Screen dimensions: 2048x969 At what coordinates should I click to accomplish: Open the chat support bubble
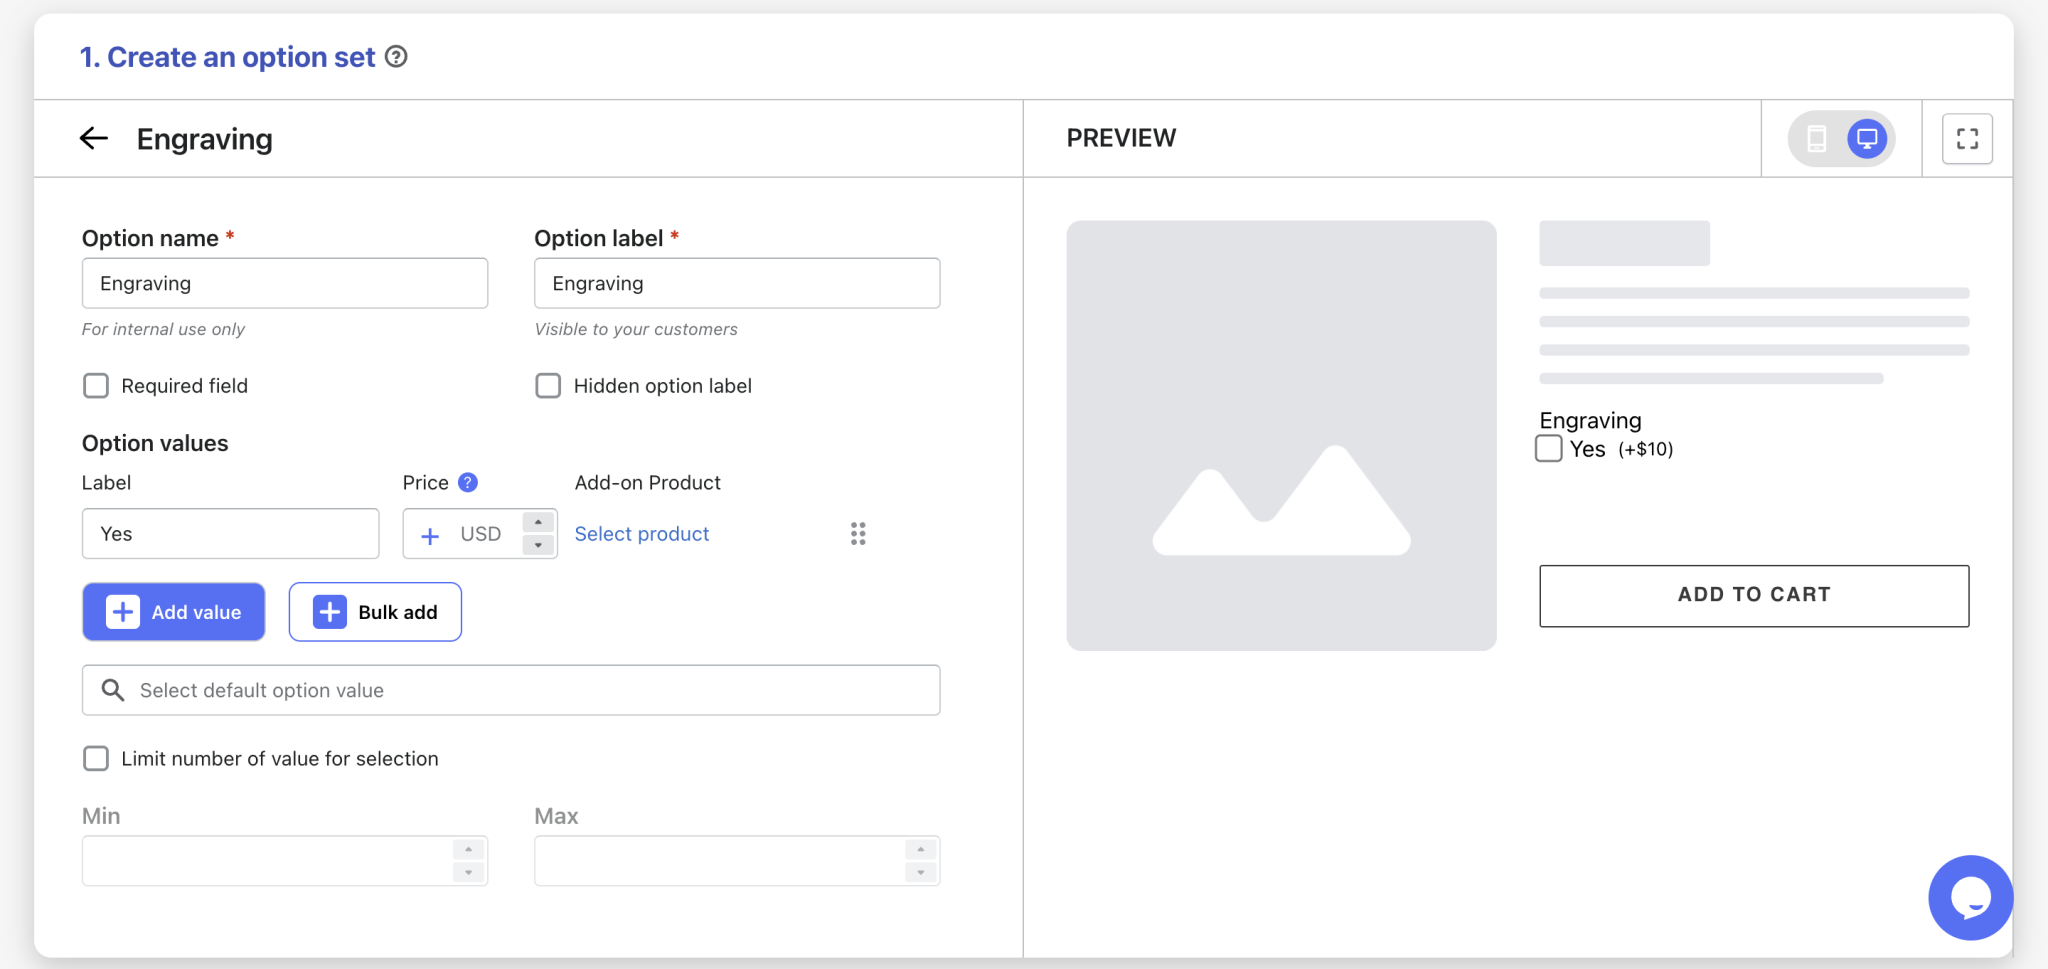(x=1969, y=897)
